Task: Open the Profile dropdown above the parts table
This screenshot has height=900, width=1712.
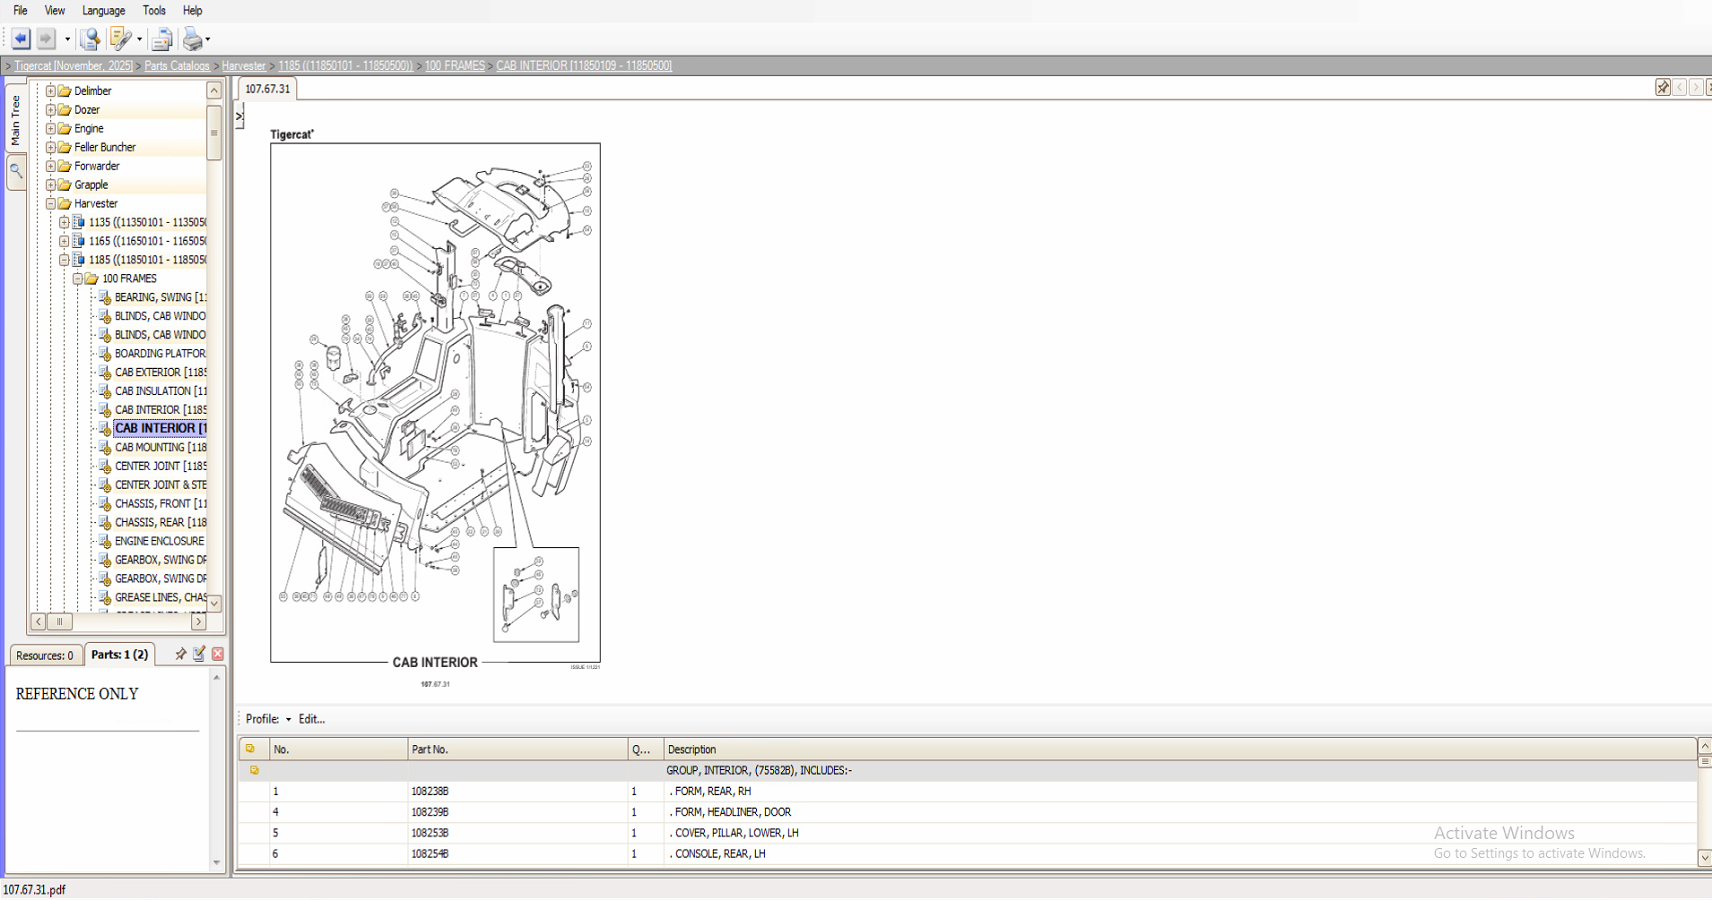Action: (x=287, y=719)
